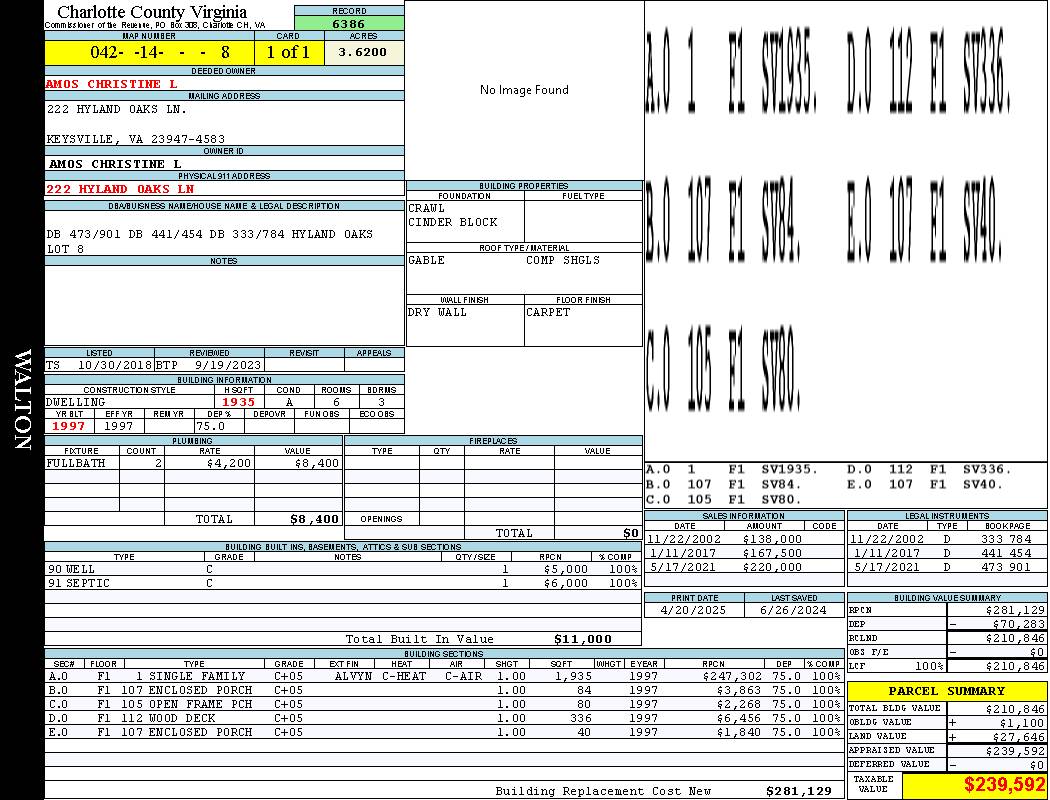Click the construction style DWELLING
The image size is (1050, 800).
76,402
